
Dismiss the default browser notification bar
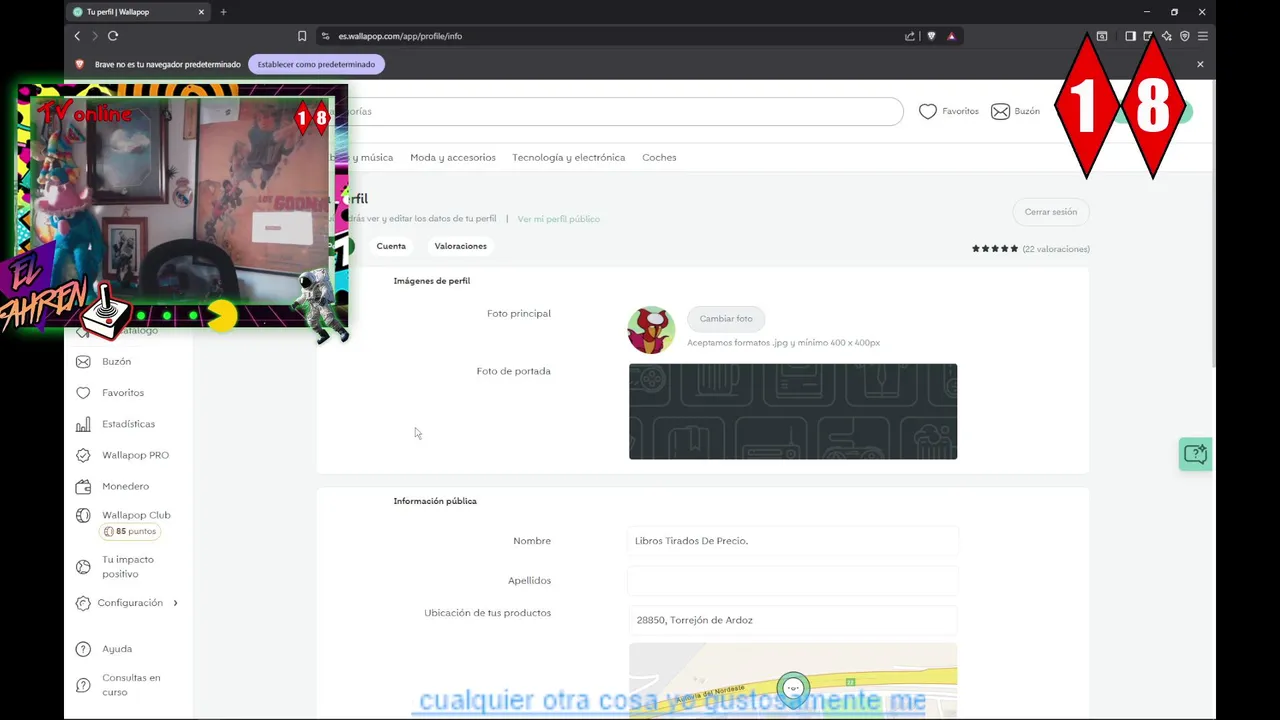click(x=1200, y=64)
